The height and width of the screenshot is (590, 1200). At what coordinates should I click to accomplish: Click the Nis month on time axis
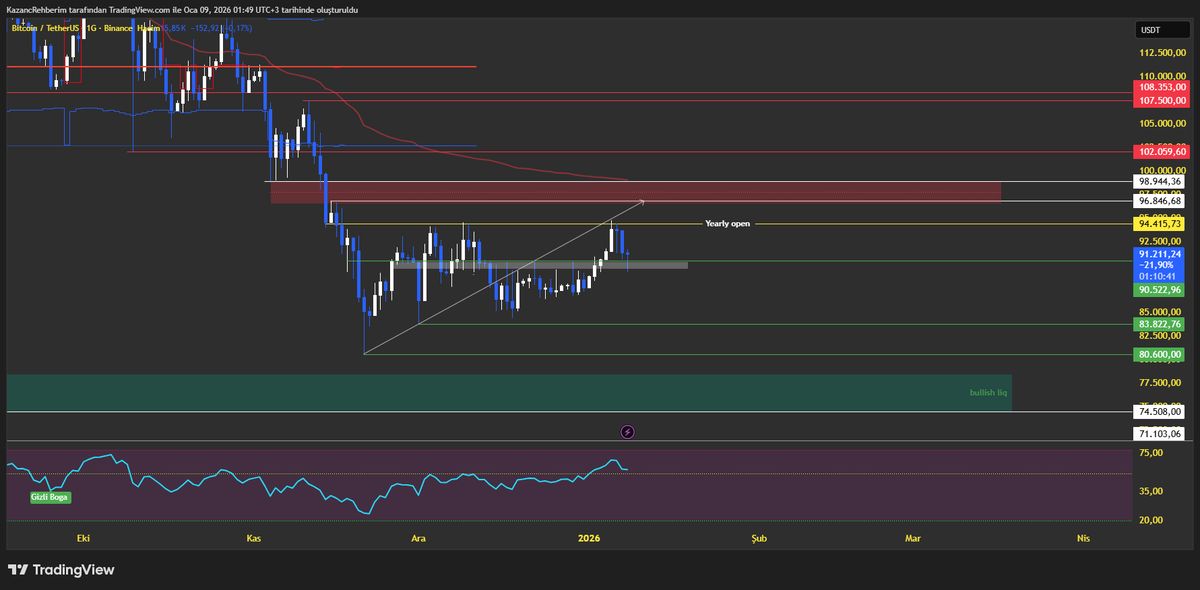[1083, 538]
